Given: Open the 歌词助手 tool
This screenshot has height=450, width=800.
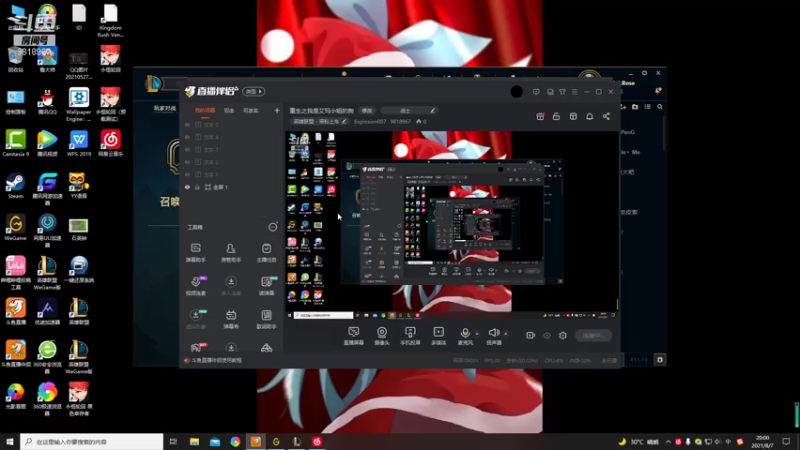Looking at the screenshot, I should coord(266,319).
